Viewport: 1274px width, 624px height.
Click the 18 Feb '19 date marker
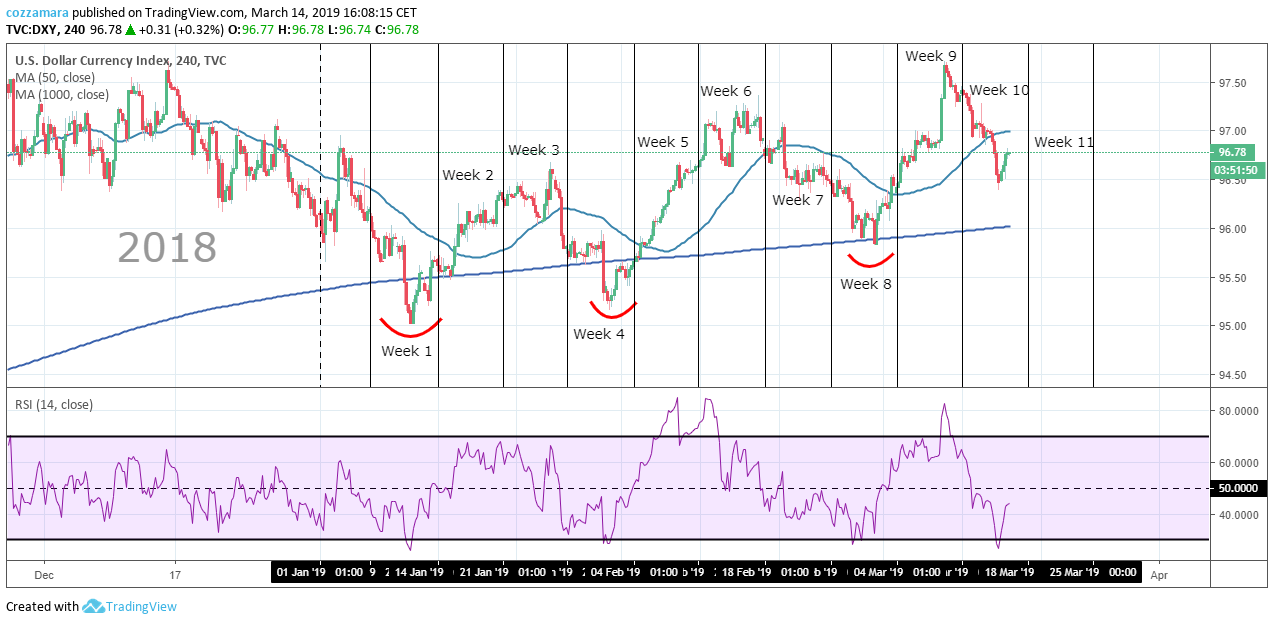point(747,572)
